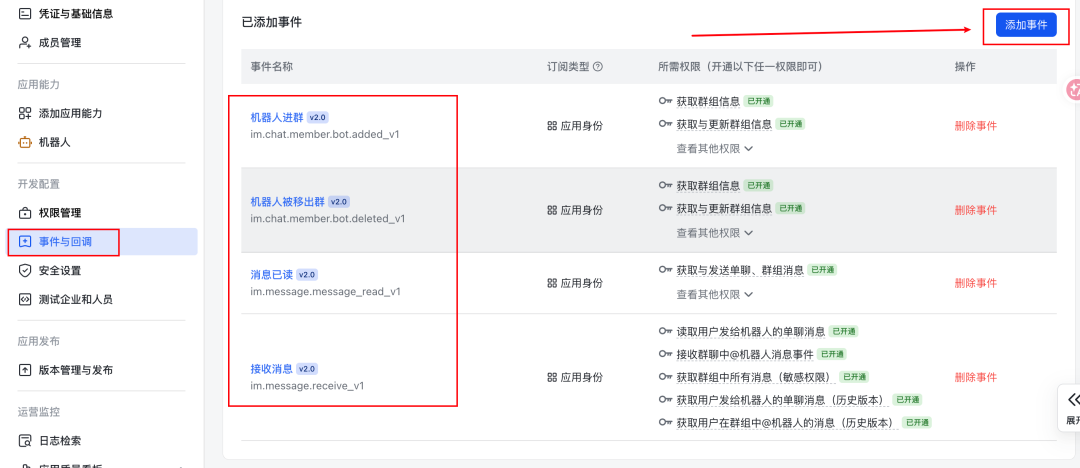1080x468 pixels.
Task: Expand 查看其他权限 under 机器人被移出群
Action: point(714,233)
